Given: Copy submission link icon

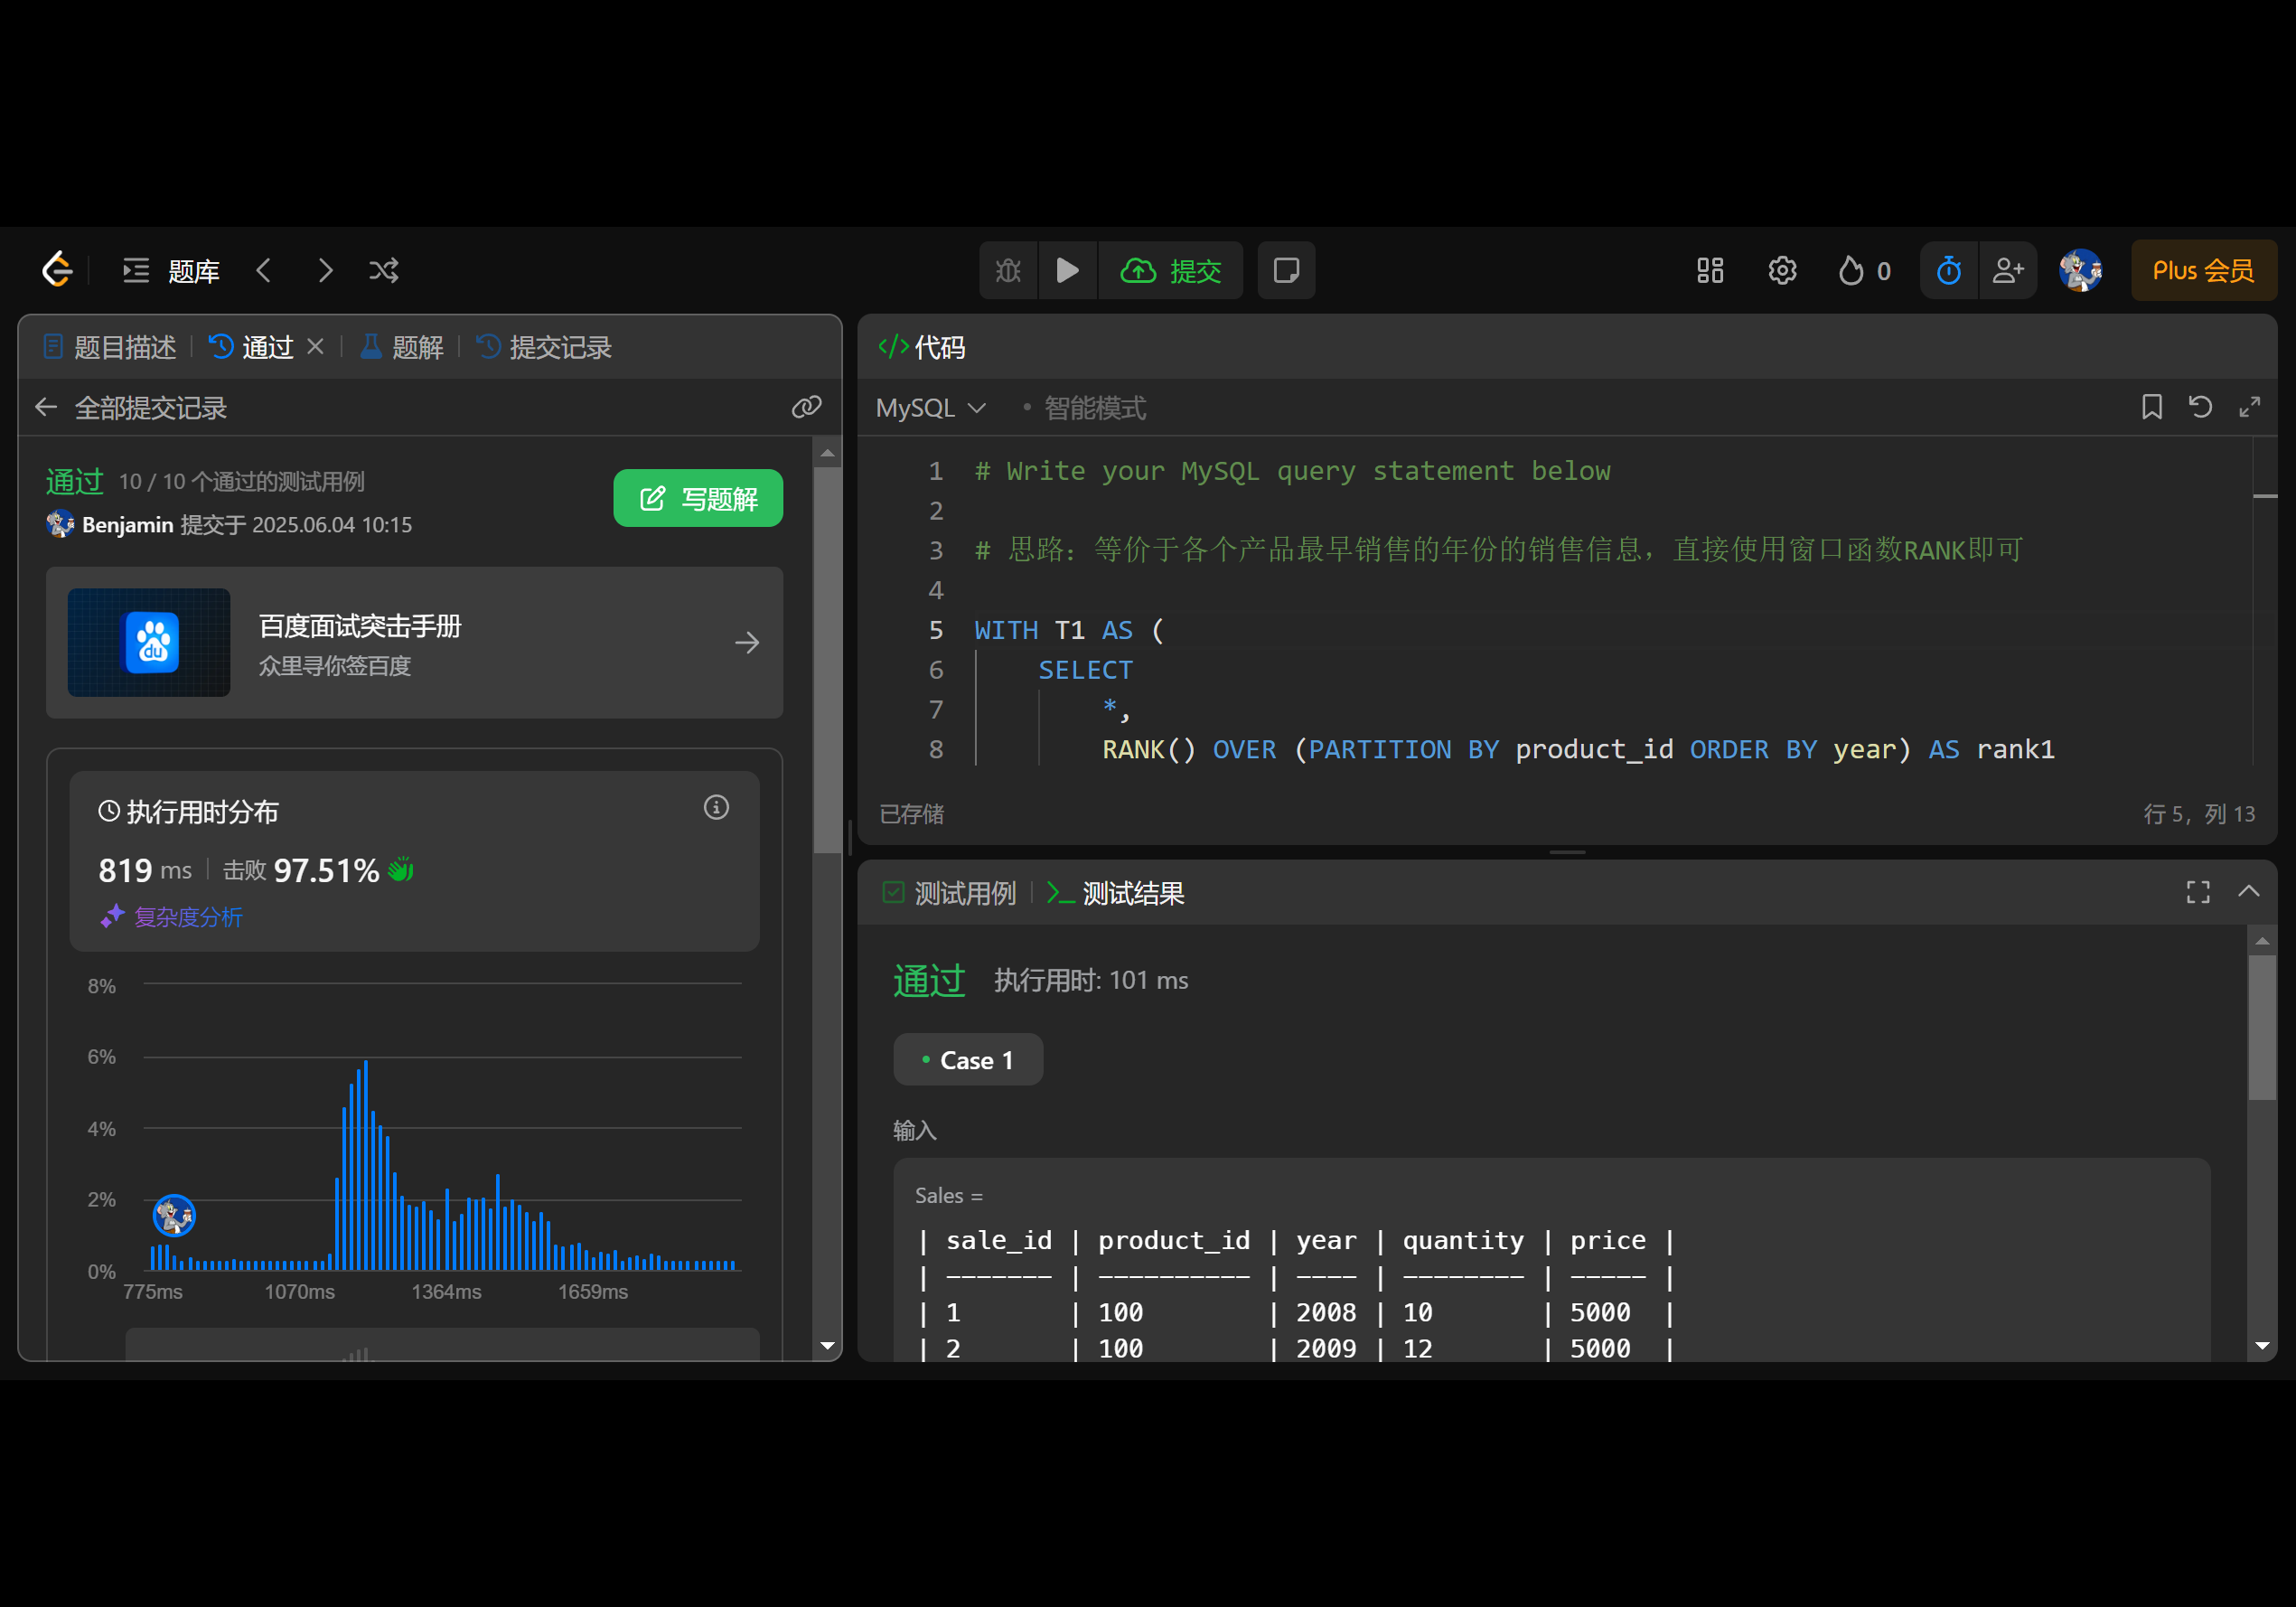Looking at the screenshot, I should point(806,407).
